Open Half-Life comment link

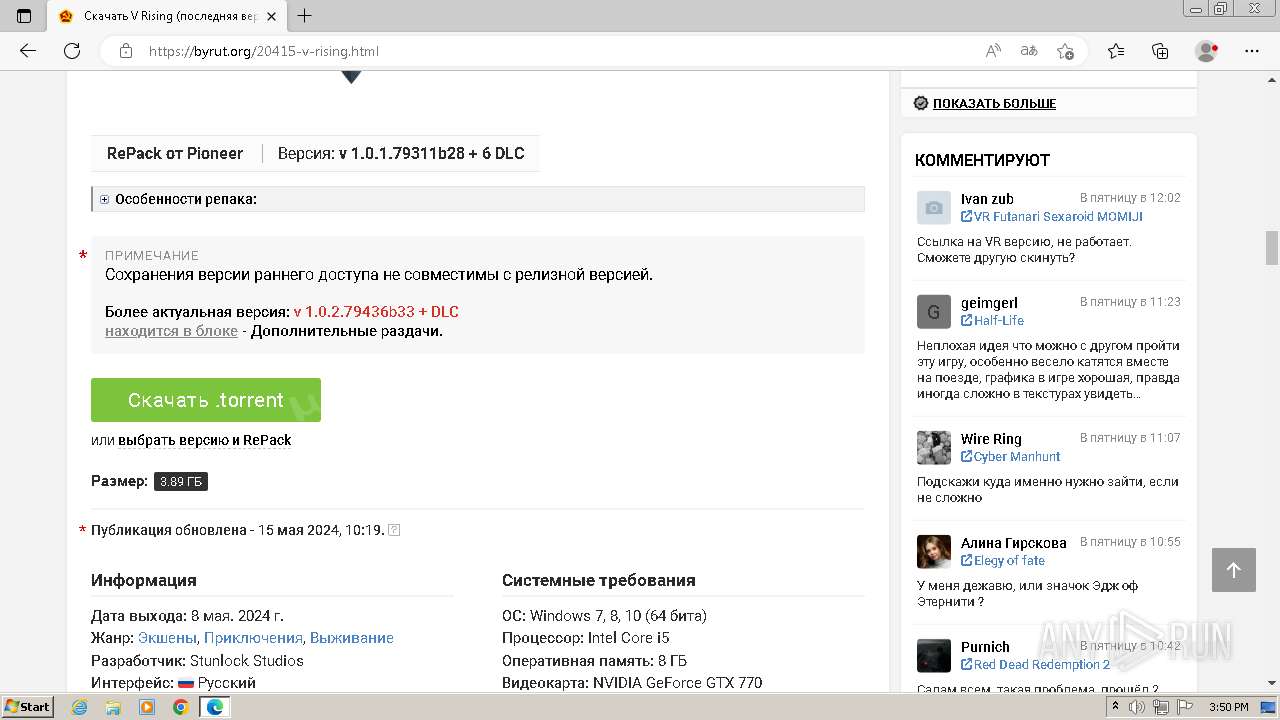tap(999, 320)
